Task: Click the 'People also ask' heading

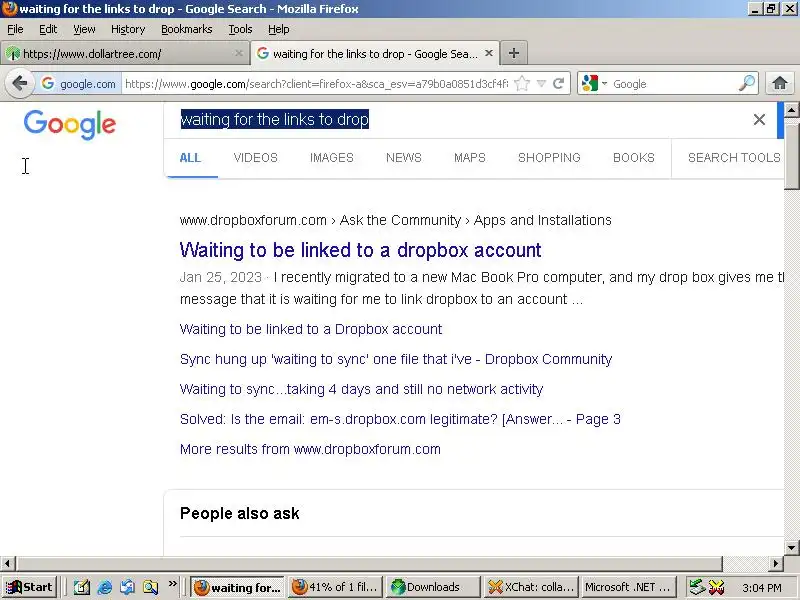Action: (x=240, y=513)
